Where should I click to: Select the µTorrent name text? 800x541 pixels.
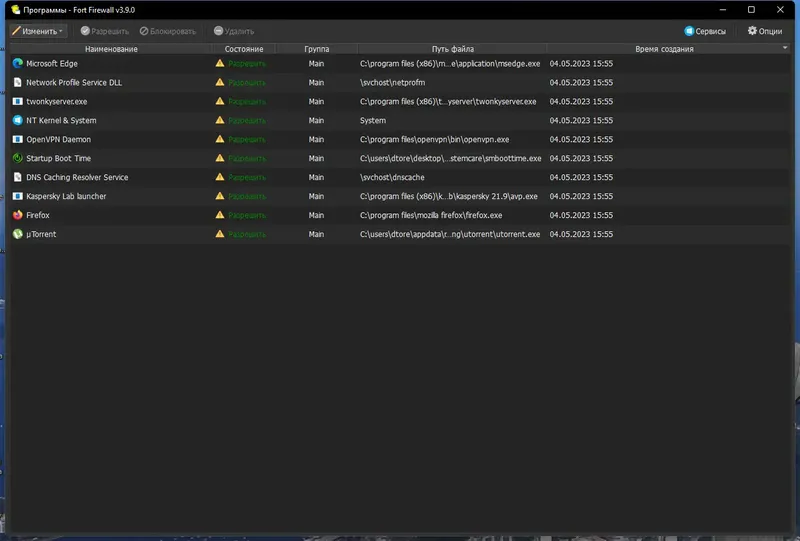pos(41,234)
